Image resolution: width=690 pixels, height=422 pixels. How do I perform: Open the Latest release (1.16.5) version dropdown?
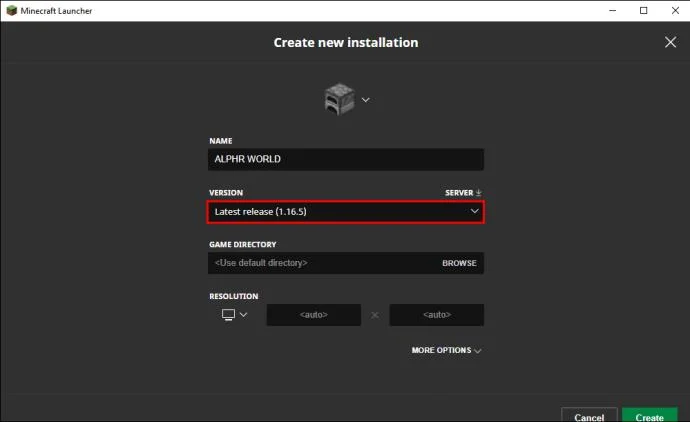pyautogui.click(x=346, y=212)
